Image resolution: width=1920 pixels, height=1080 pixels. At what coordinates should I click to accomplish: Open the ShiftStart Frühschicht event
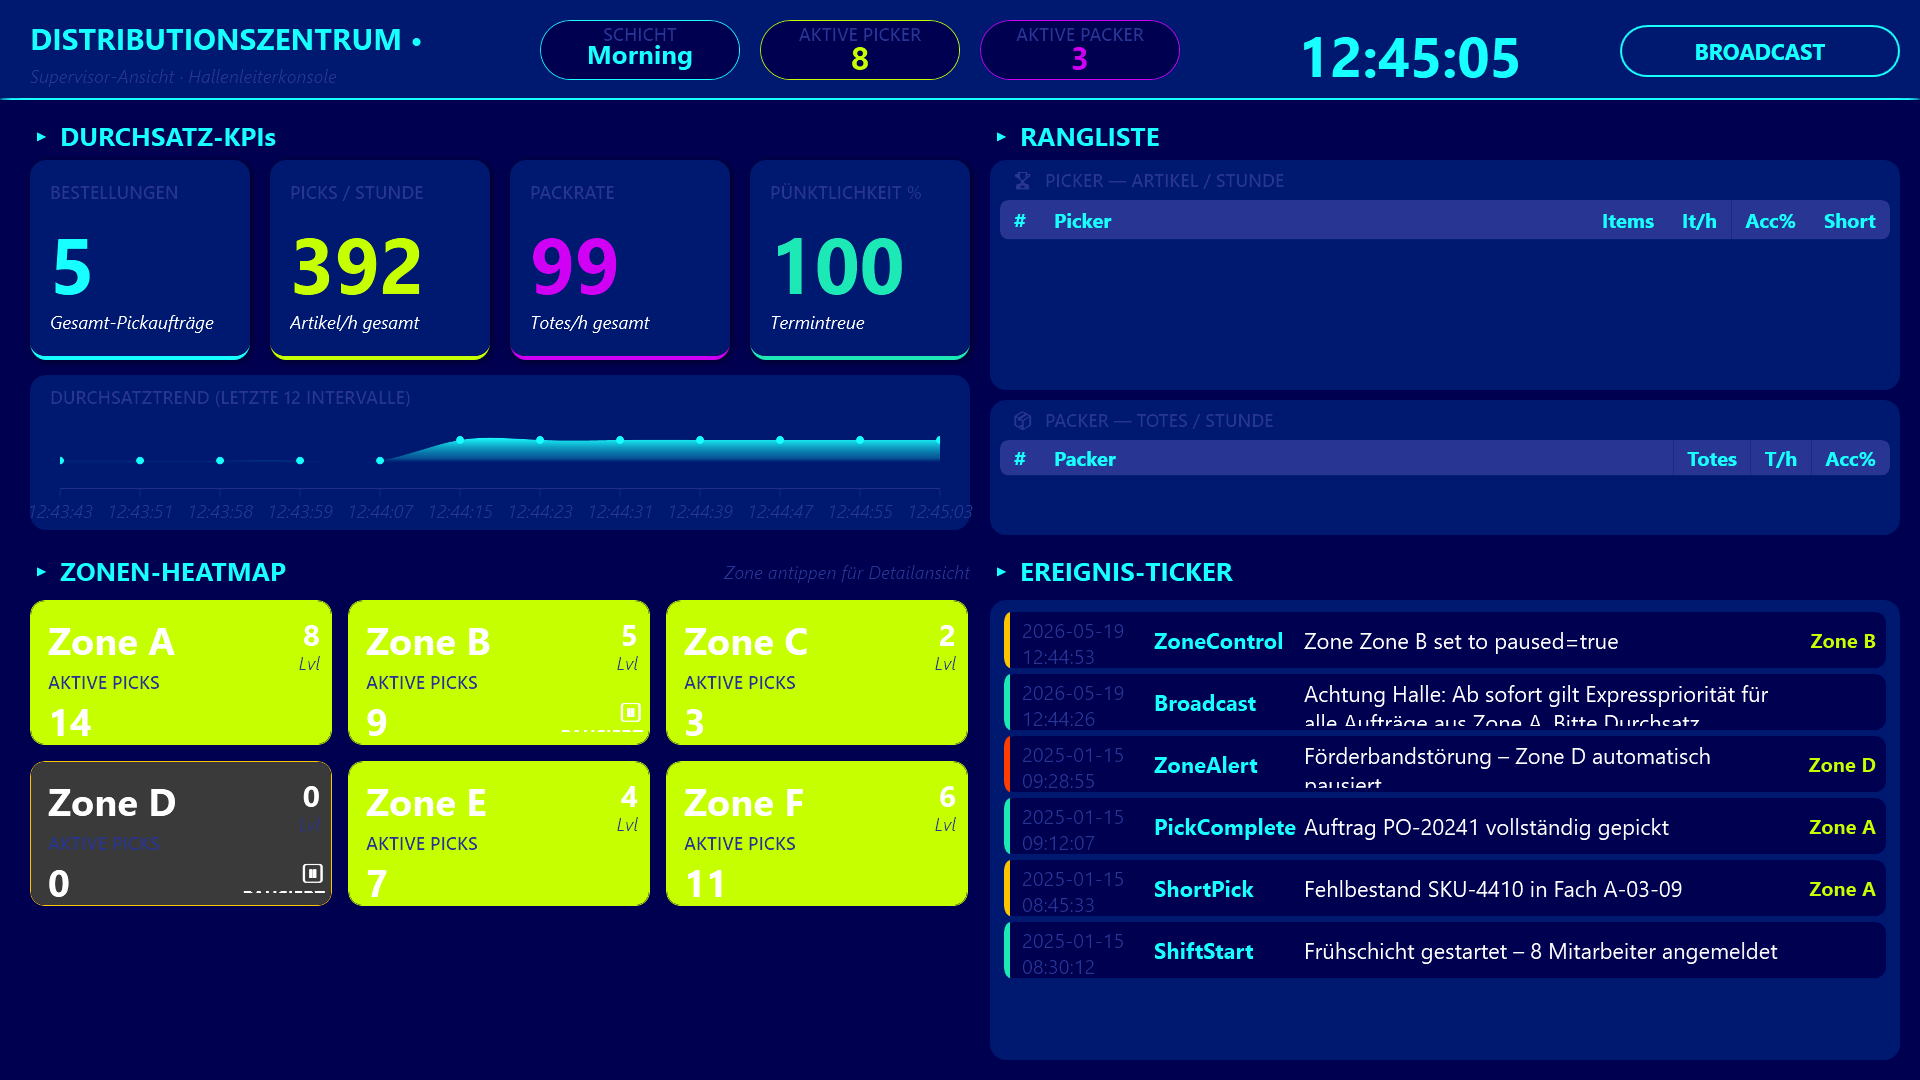pos(1445,951)
